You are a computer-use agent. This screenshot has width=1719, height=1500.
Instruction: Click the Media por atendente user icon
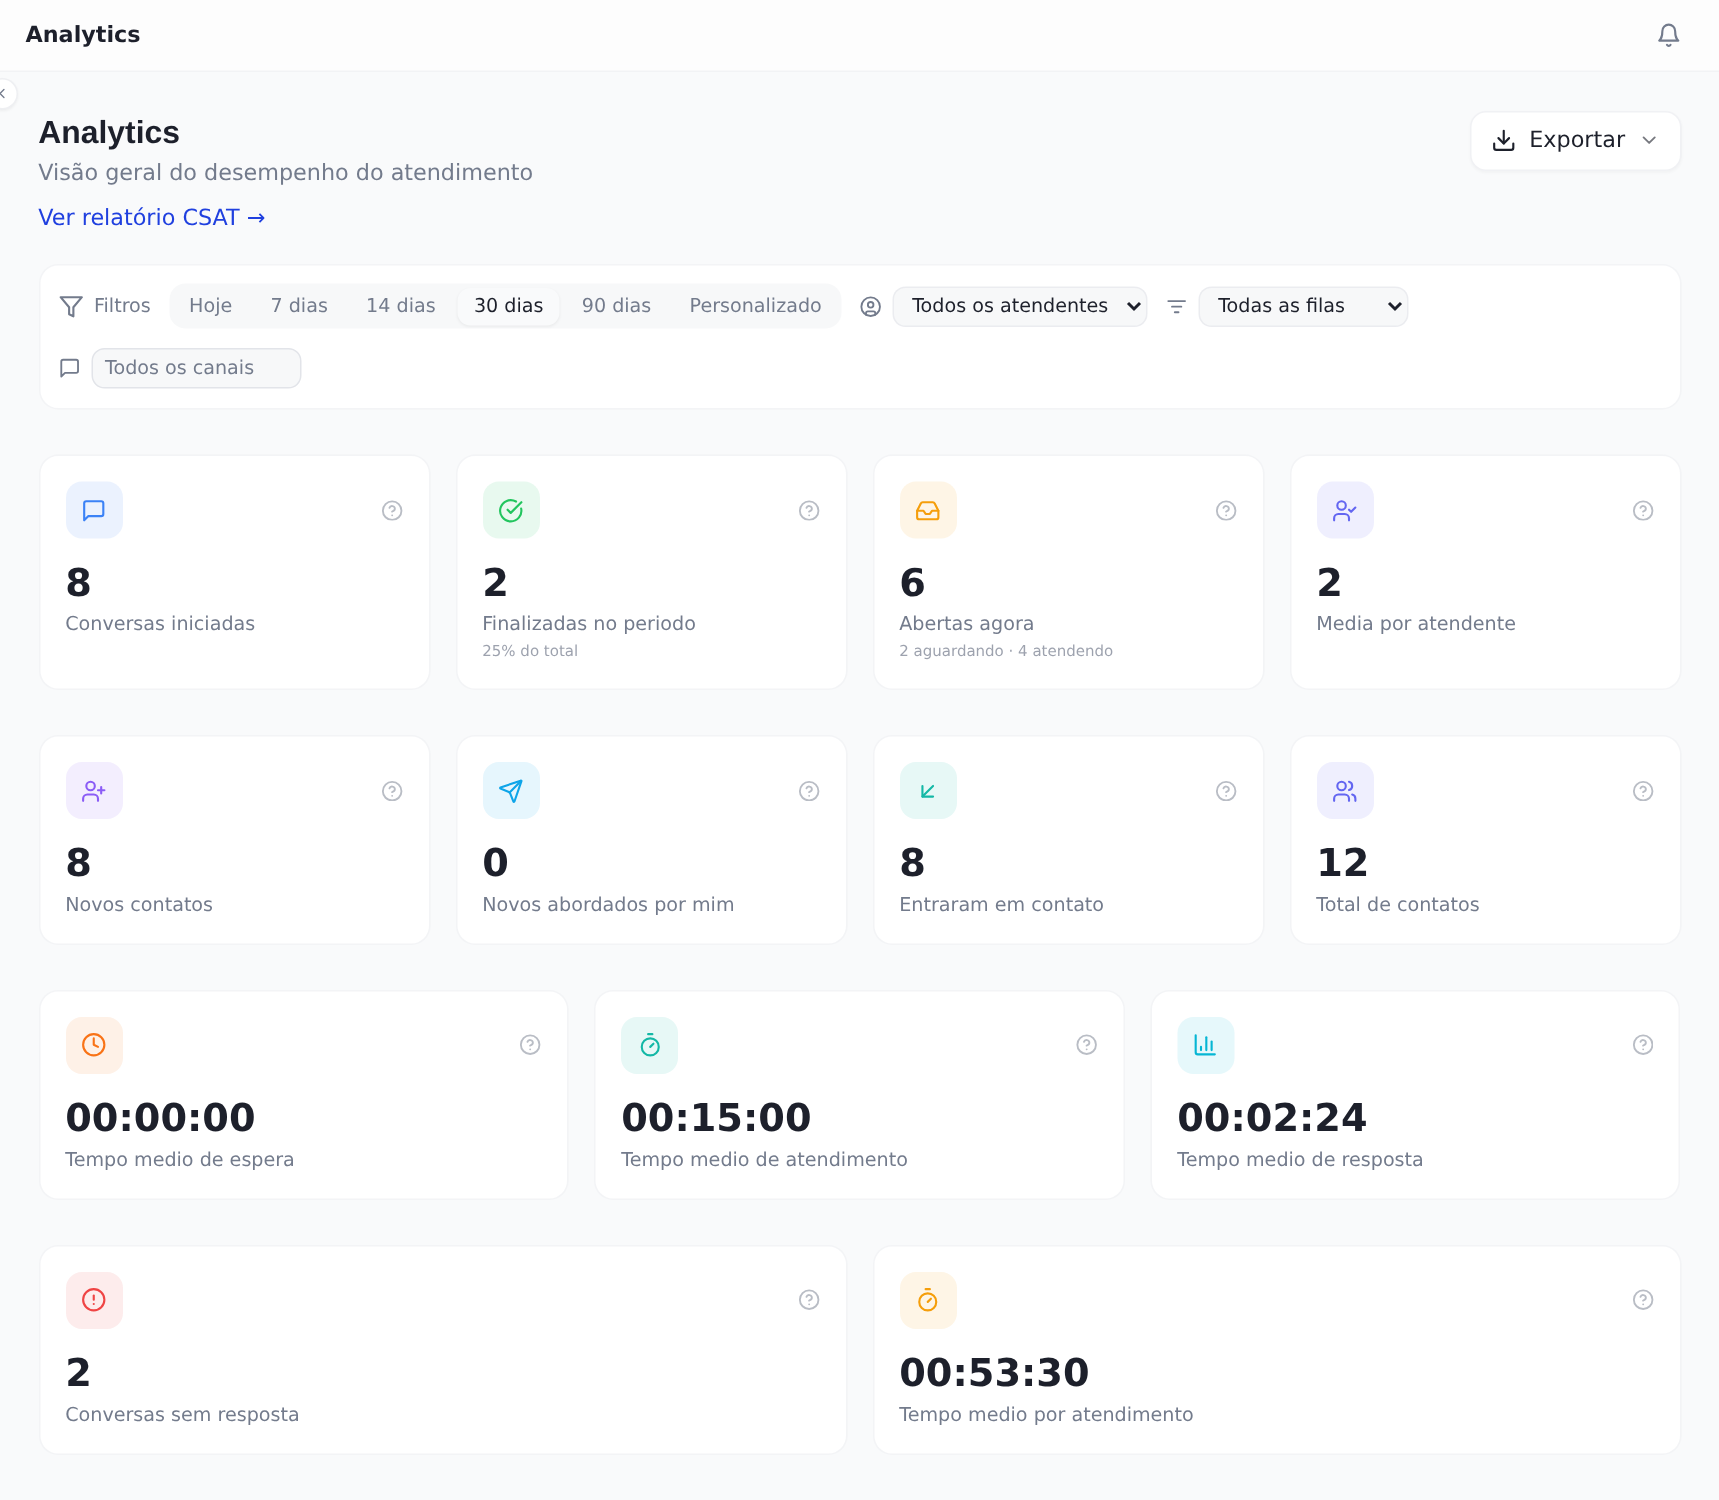point(1345,511)
